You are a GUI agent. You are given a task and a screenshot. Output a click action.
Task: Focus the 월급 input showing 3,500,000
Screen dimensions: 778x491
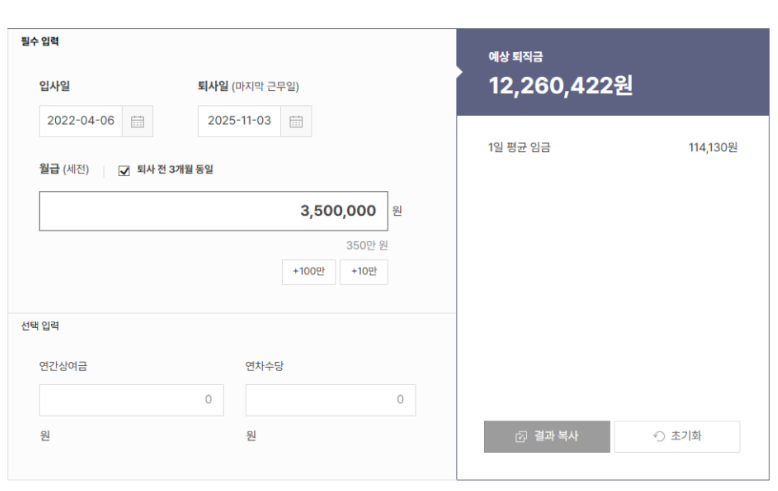(213, 211)
